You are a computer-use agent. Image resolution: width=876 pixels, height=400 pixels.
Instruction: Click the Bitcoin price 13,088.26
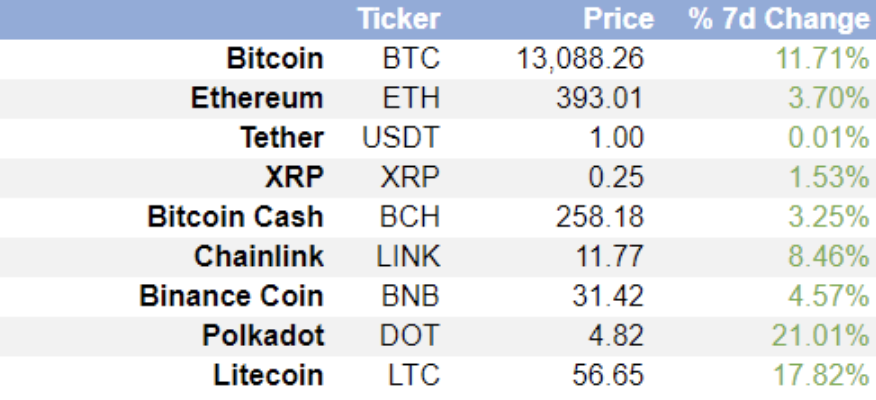click(580, 59)
